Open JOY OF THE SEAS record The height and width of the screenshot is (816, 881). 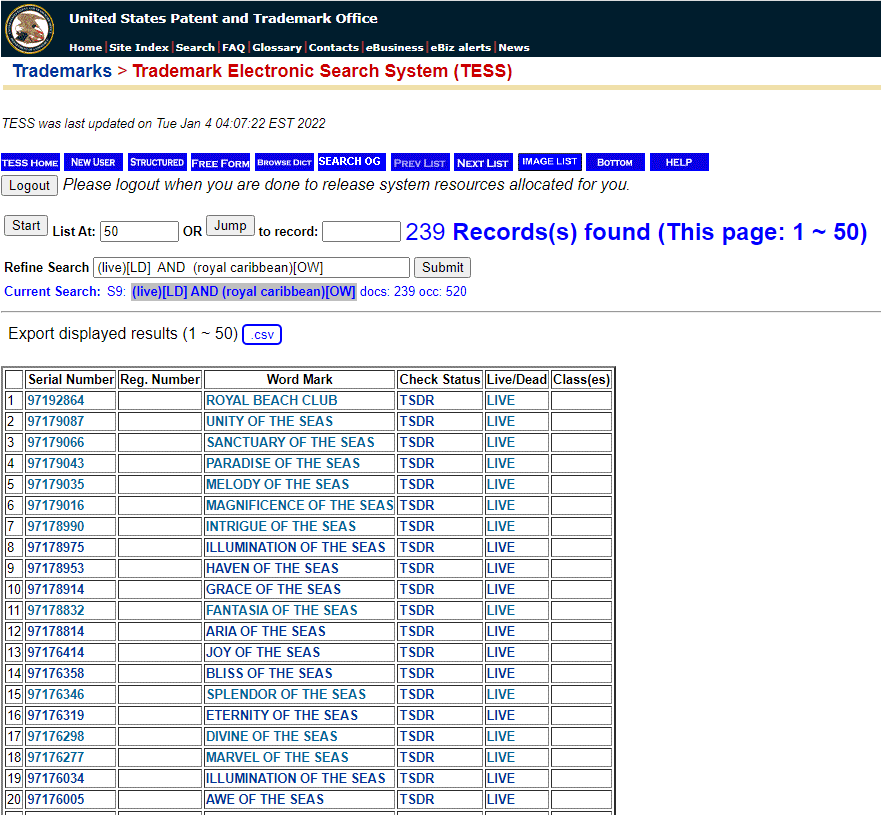pyautogui.click(x=263, y=652)
